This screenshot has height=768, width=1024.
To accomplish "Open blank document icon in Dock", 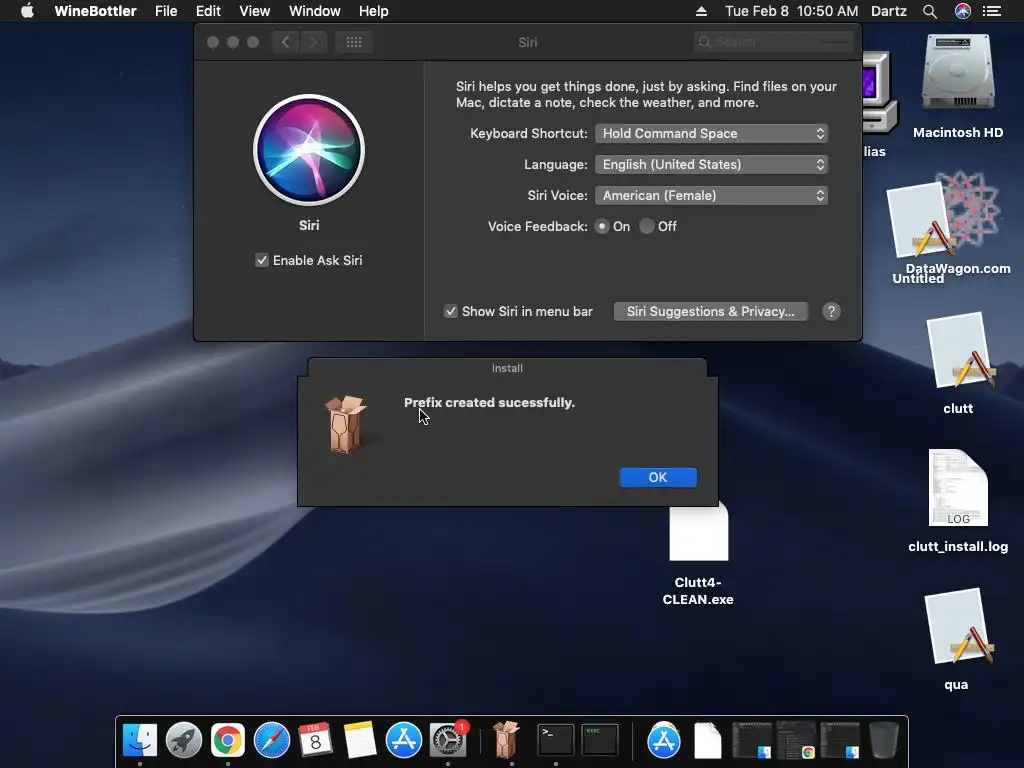I will (x=707, y=740).
